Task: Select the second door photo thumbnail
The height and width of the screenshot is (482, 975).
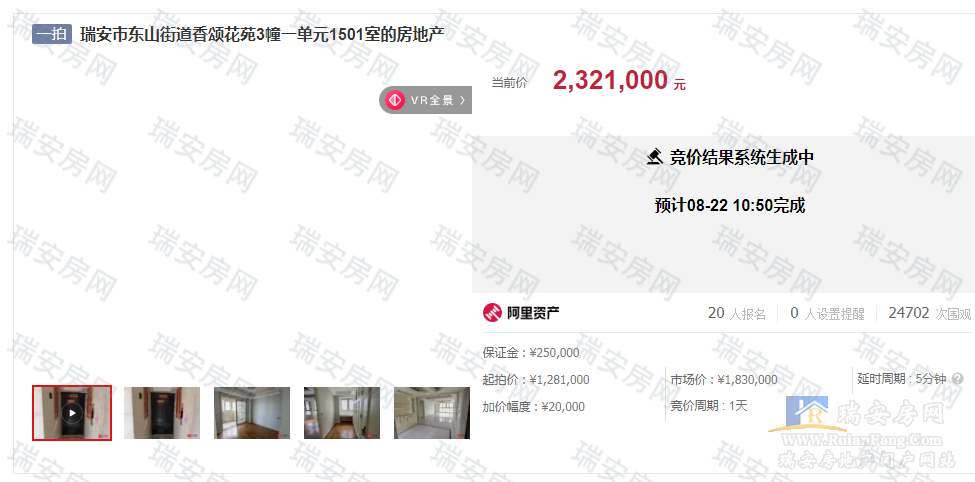Action: tap(162, 413)
